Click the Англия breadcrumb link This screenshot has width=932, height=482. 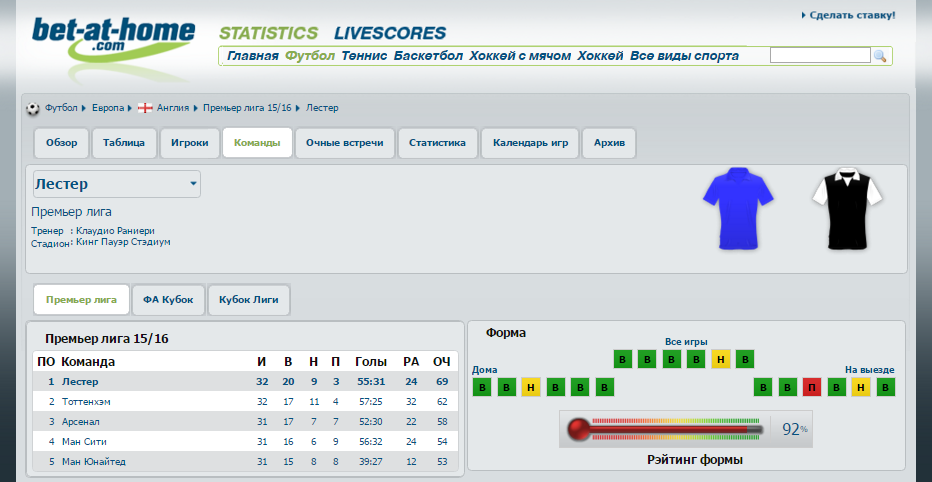point(173,108)
